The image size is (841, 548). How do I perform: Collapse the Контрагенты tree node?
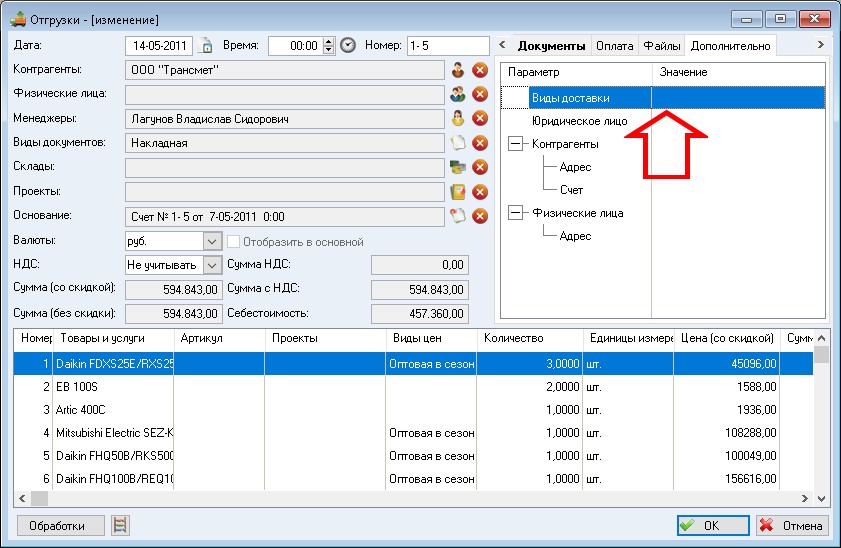pos(515,144)
